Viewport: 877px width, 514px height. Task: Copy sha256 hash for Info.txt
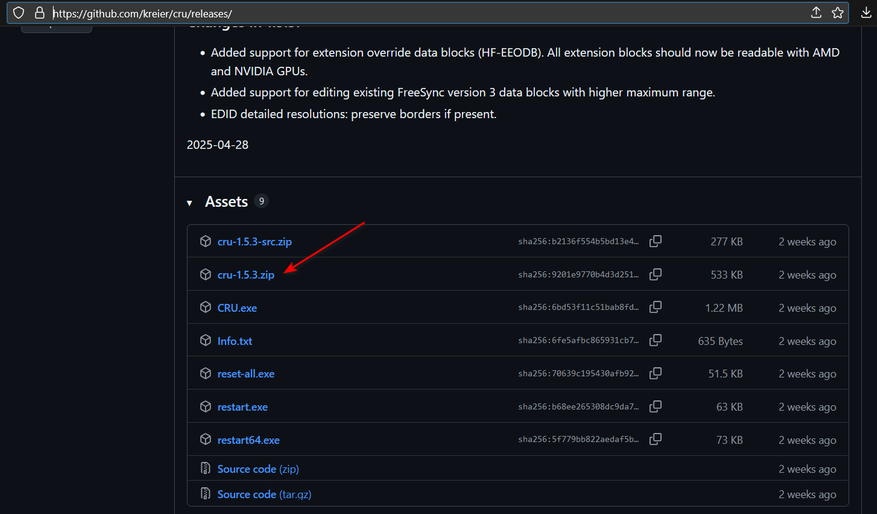pyautogui.click(x=656, y=341)
